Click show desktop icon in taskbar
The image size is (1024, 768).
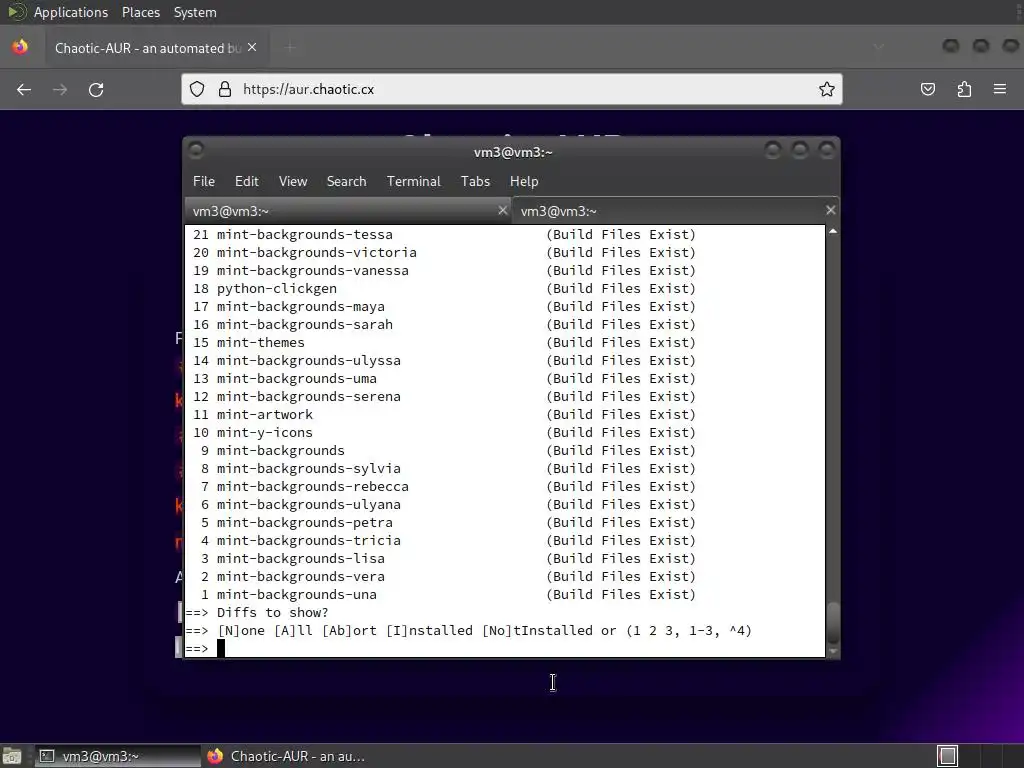point(12,756)
